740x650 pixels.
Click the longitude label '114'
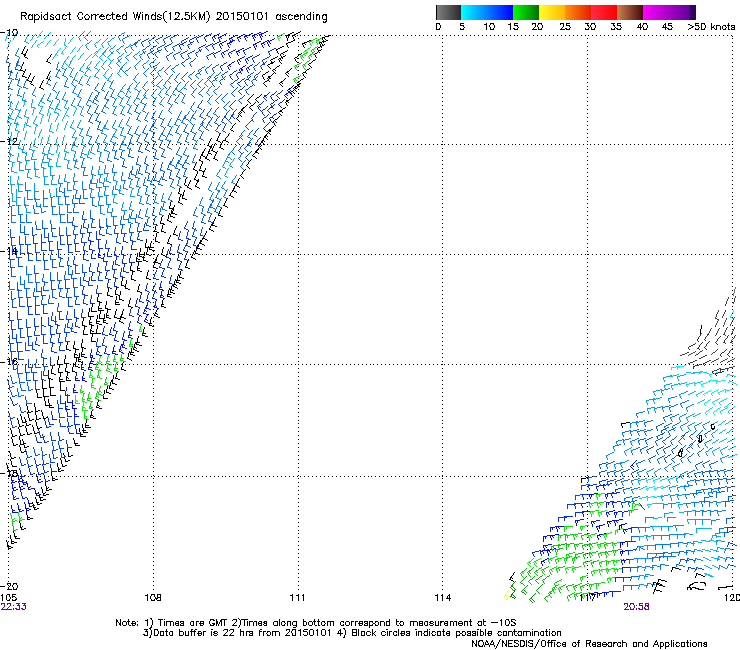click(x=443, y=598)
